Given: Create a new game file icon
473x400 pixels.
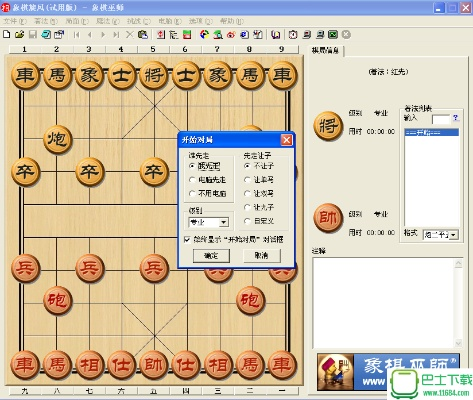Looking at the screenshot, I should (x=7, y=34).
